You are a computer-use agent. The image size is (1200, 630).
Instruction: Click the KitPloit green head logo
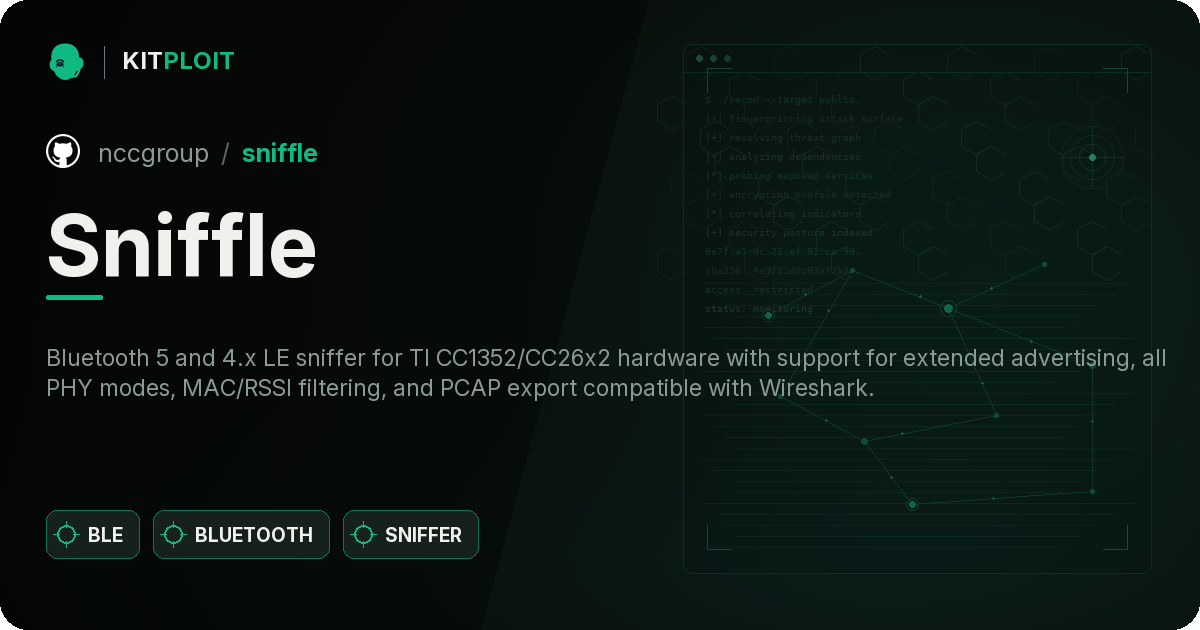[x=66, y=61]
